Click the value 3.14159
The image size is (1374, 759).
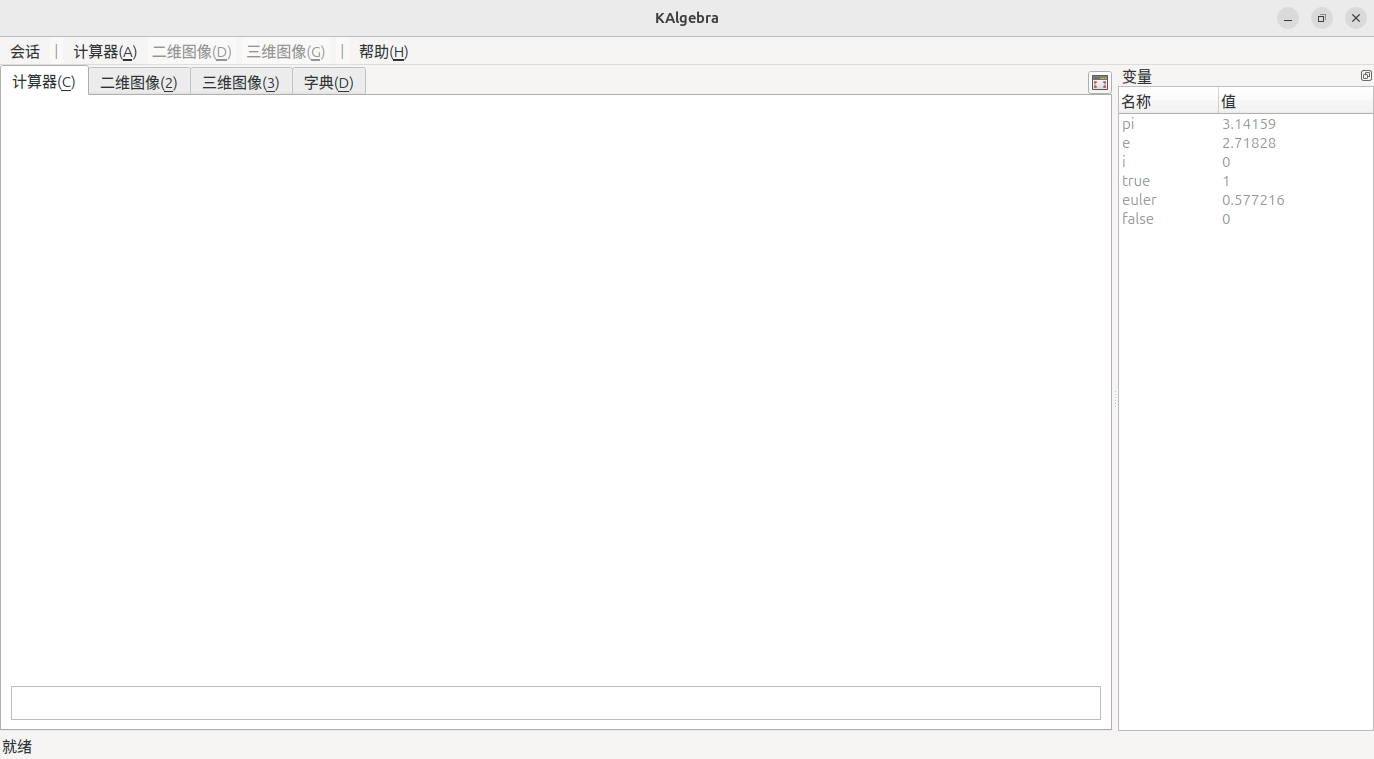click(1249, 124)
